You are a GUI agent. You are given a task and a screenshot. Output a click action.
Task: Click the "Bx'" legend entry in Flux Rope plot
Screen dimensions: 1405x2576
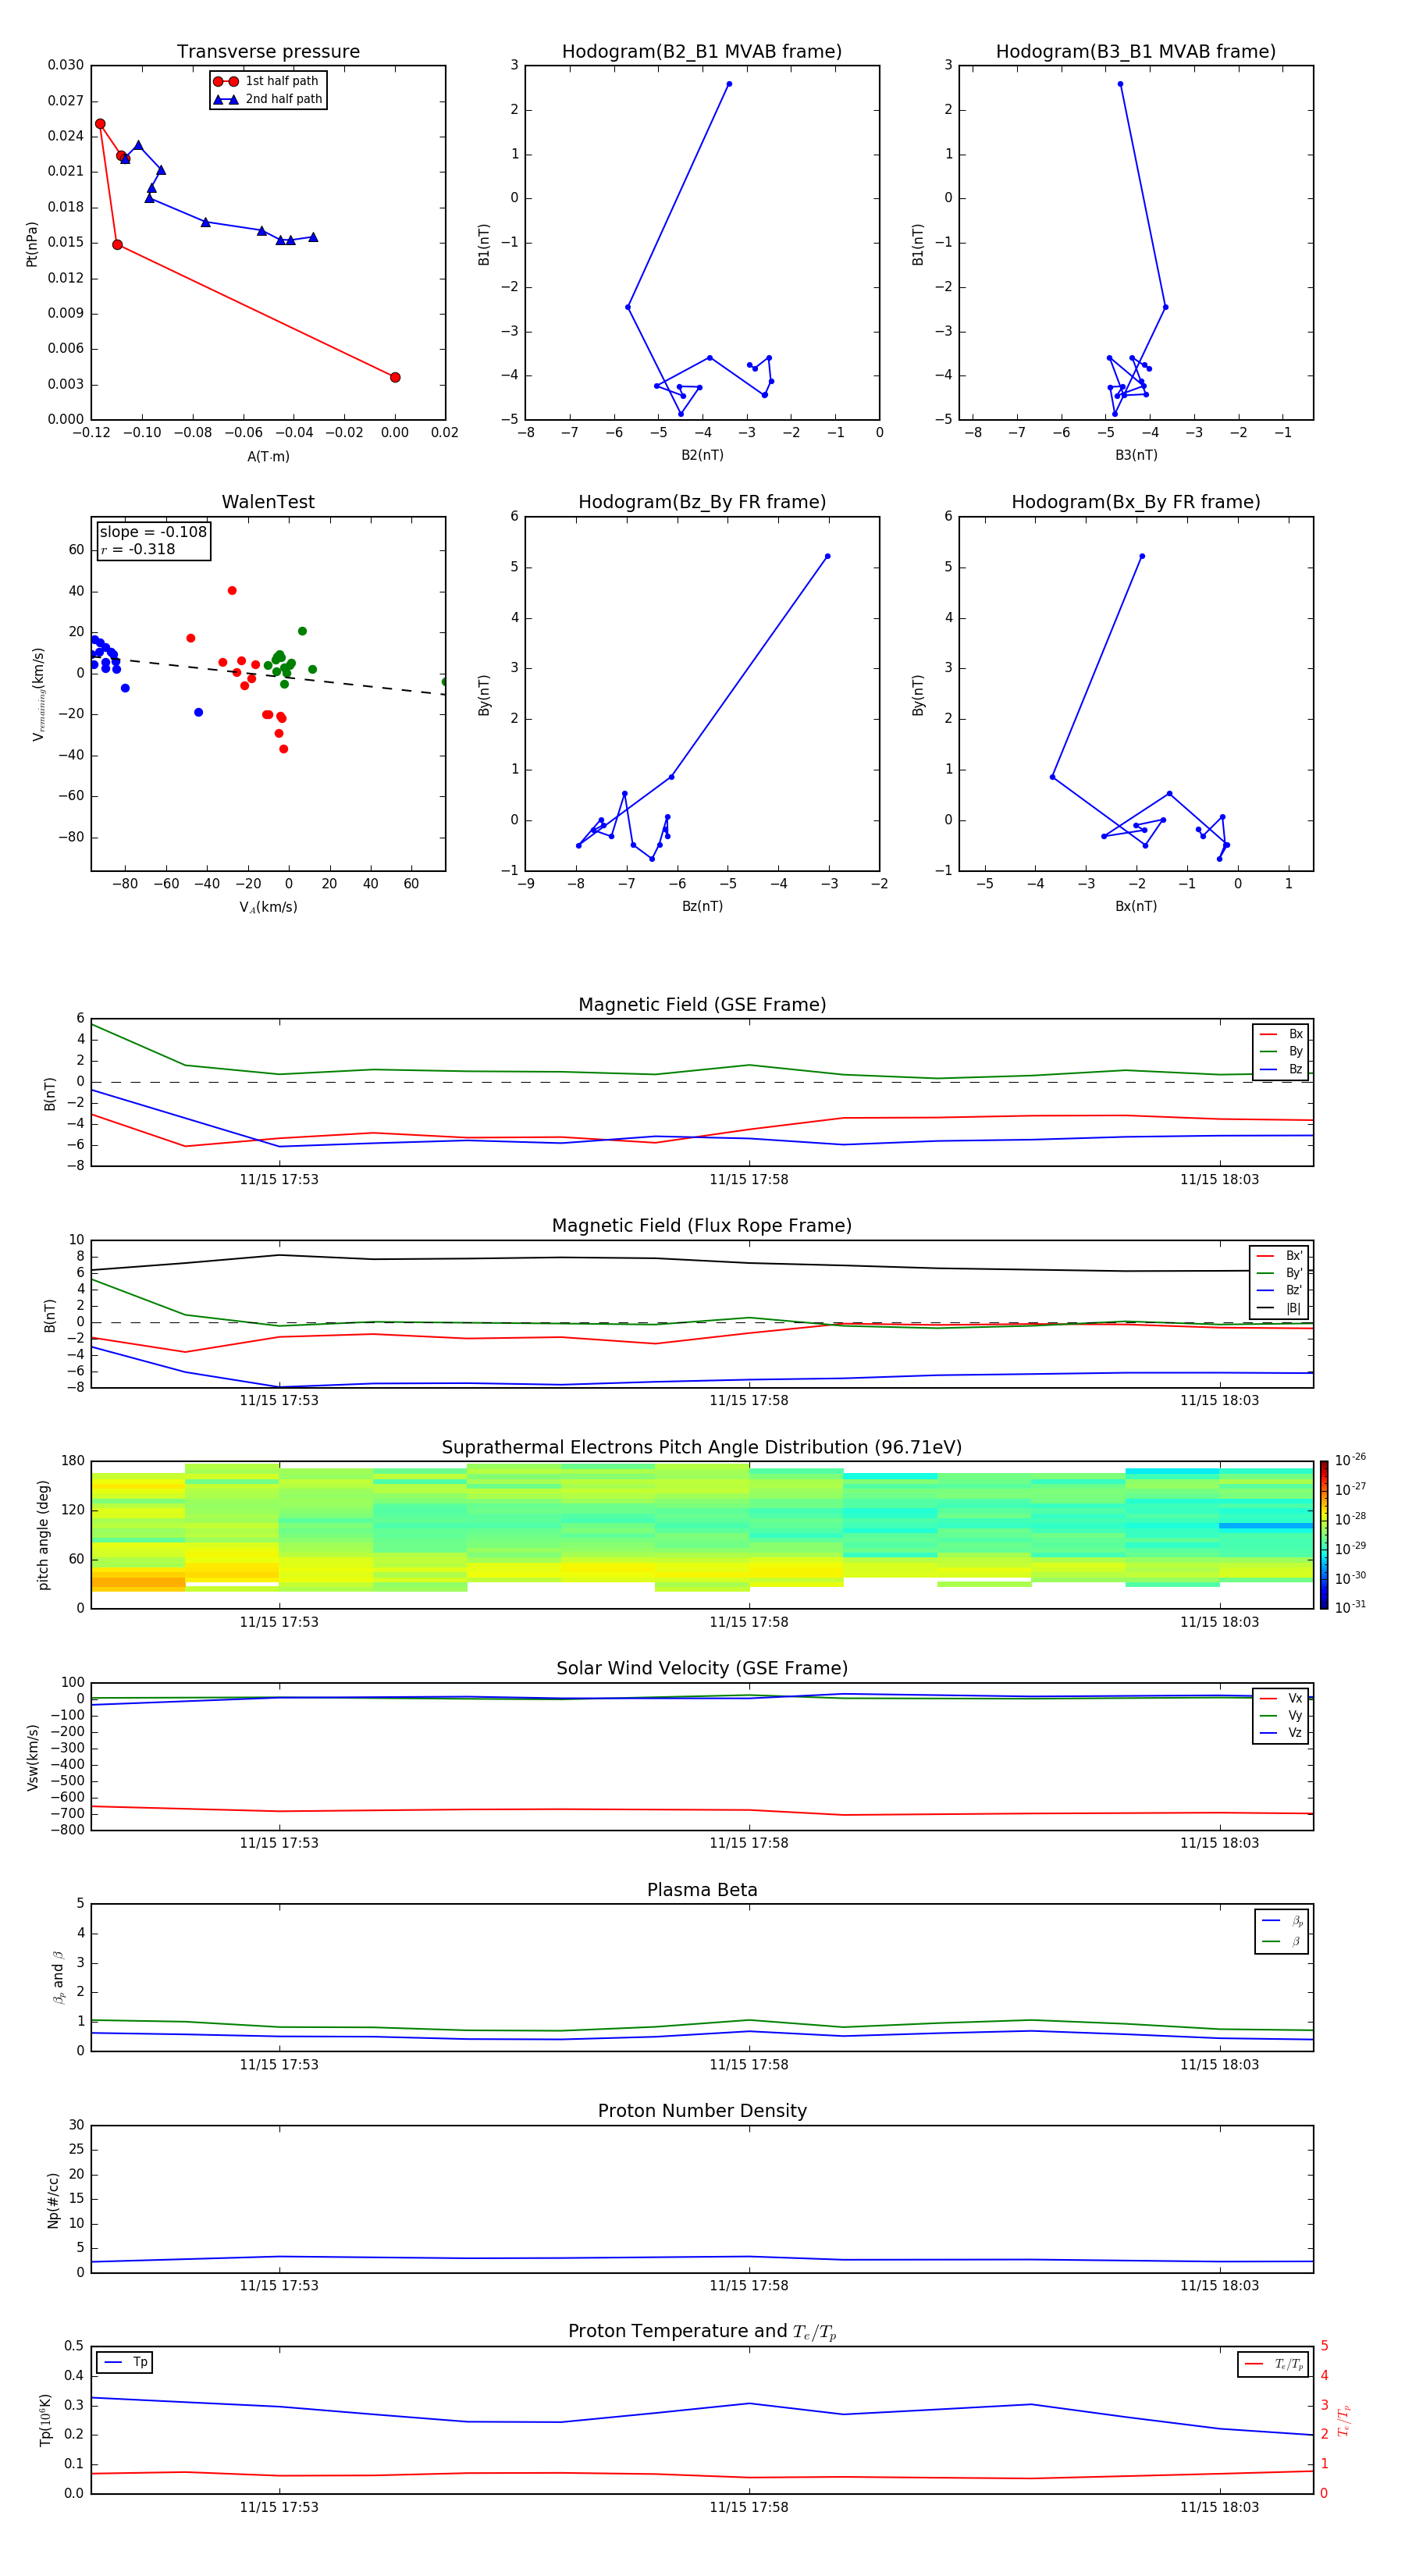(1279, 1256)
